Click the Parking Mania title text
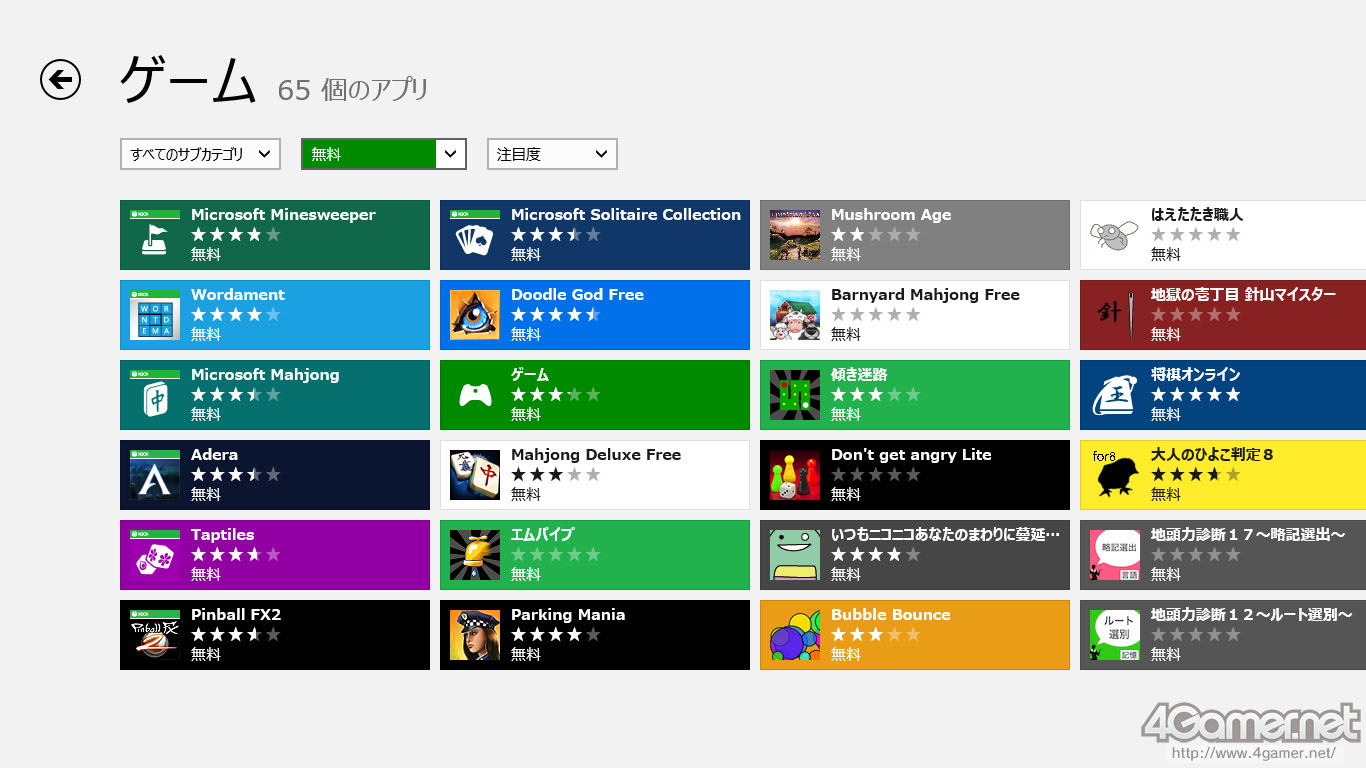The image size is (1366, 768). pos(568,615)
